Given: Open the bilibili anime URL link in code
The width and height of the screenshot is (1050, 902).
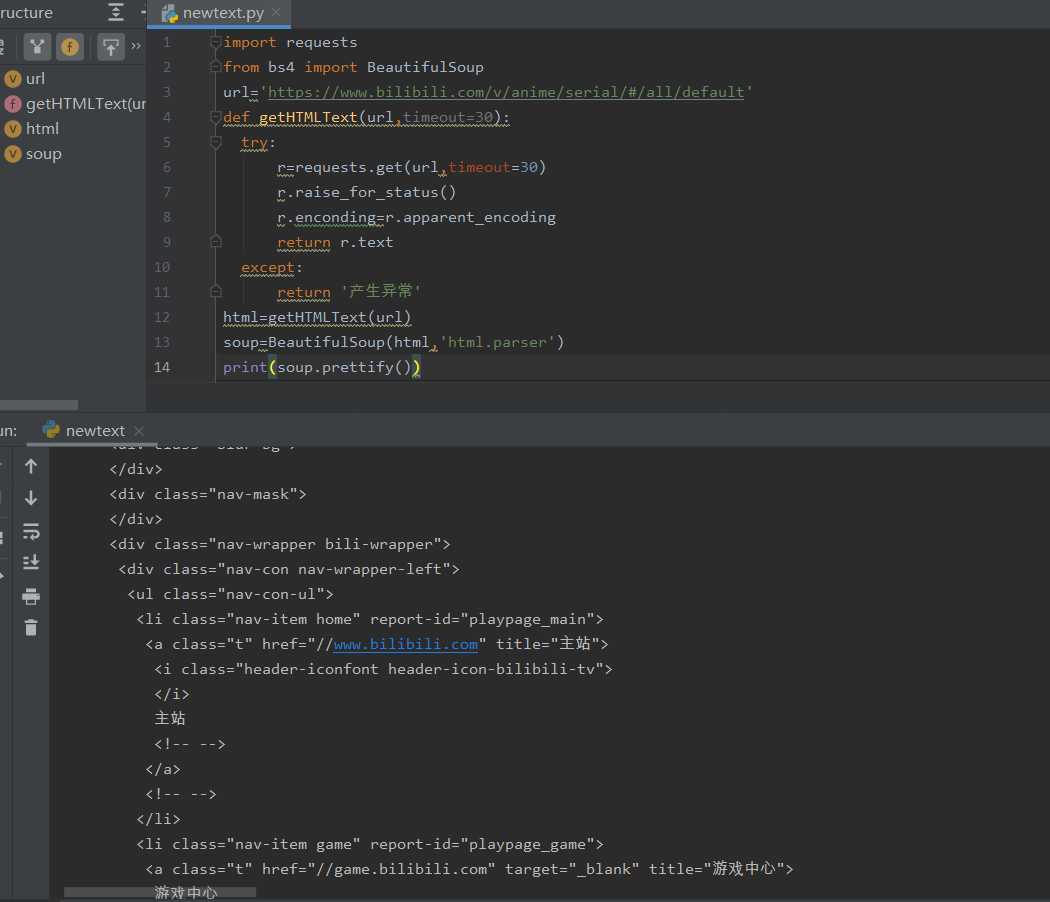Looking at the screenshot, I should click(506, 92).
